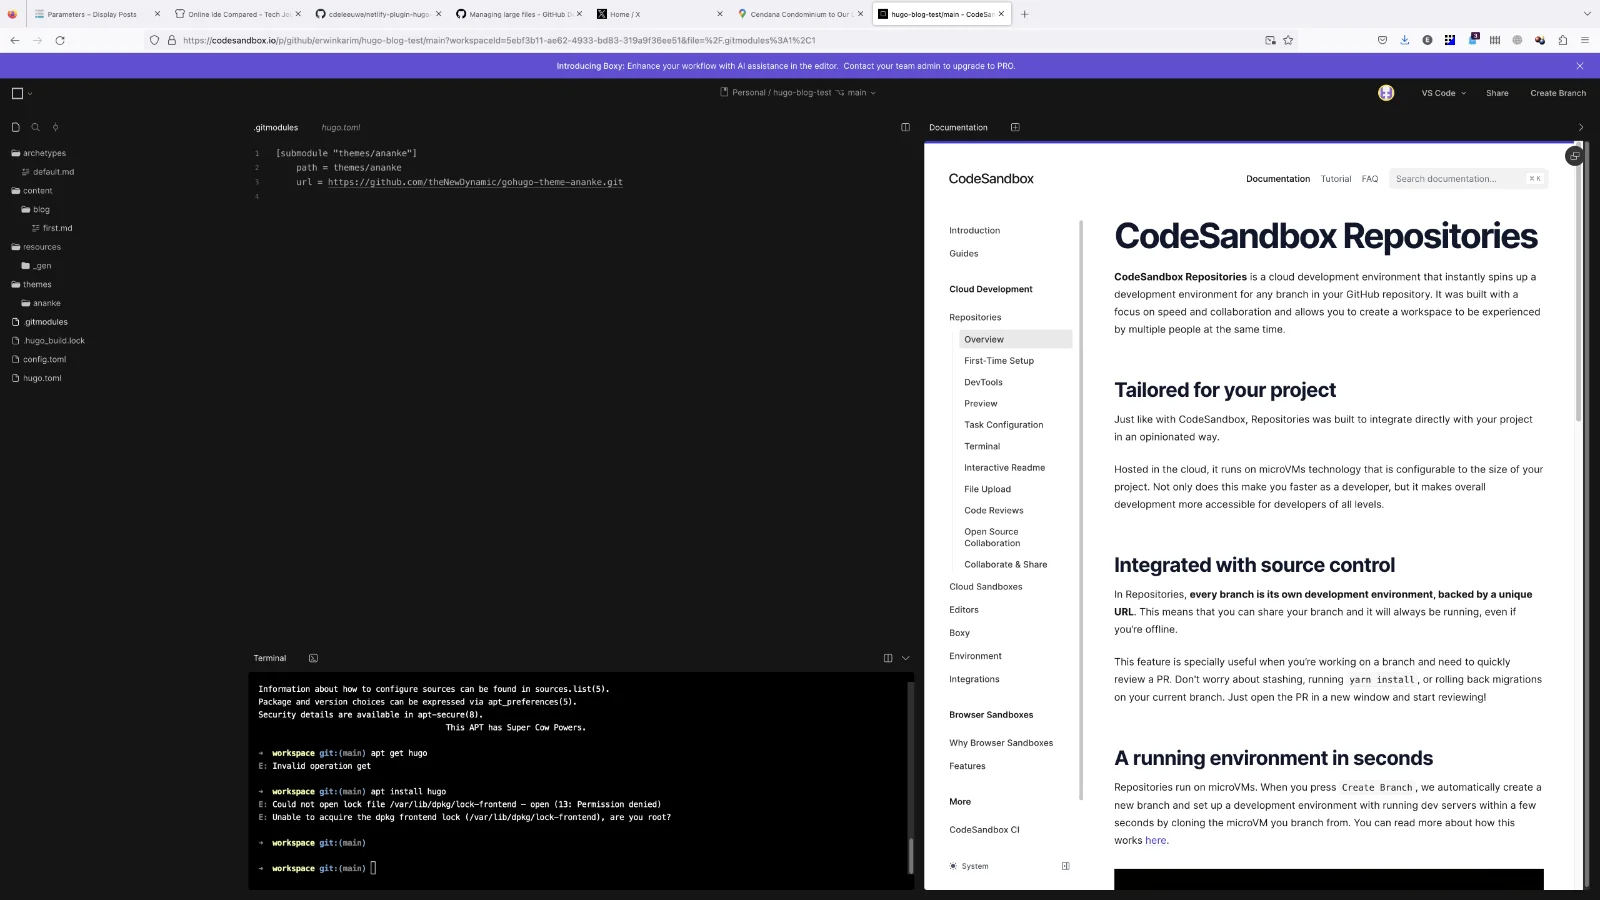Click the Create Branch button
The width and height of the screenshot is (1600, 900).
1558,93
